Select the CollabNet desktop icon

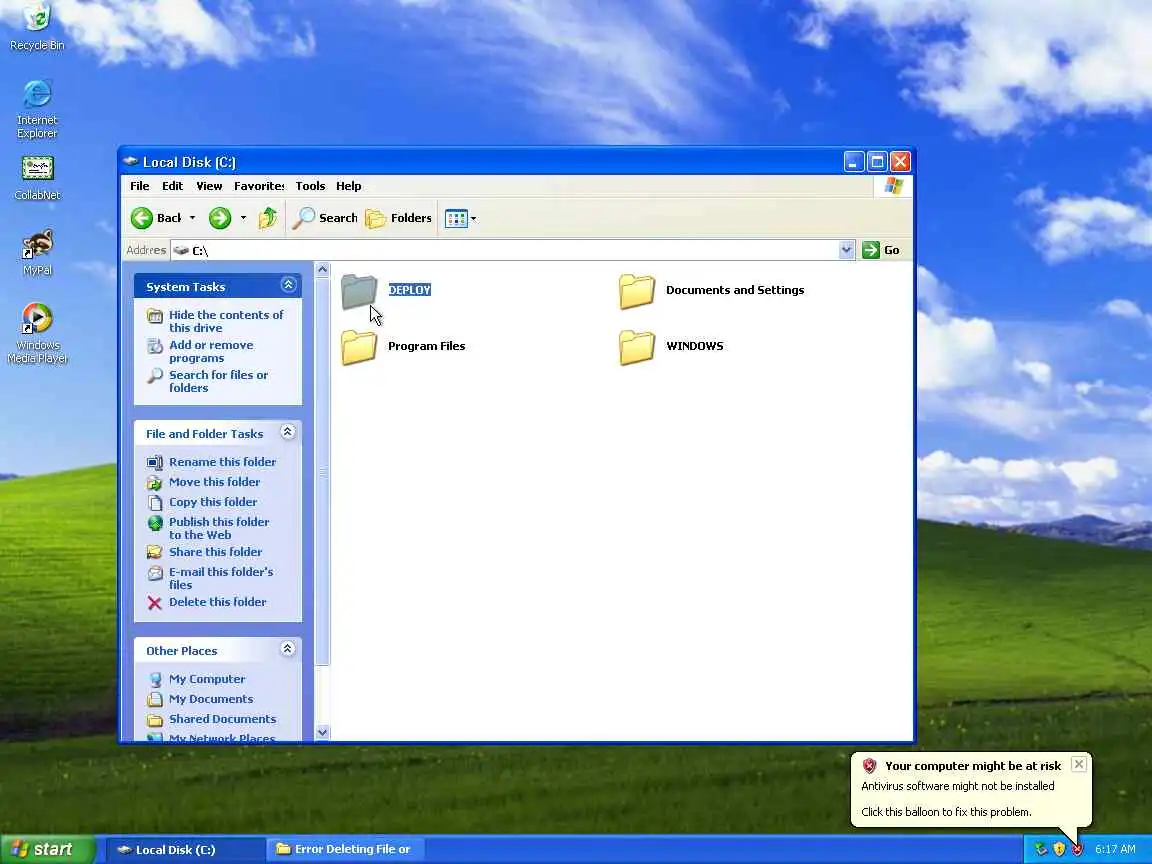point(37,178)
